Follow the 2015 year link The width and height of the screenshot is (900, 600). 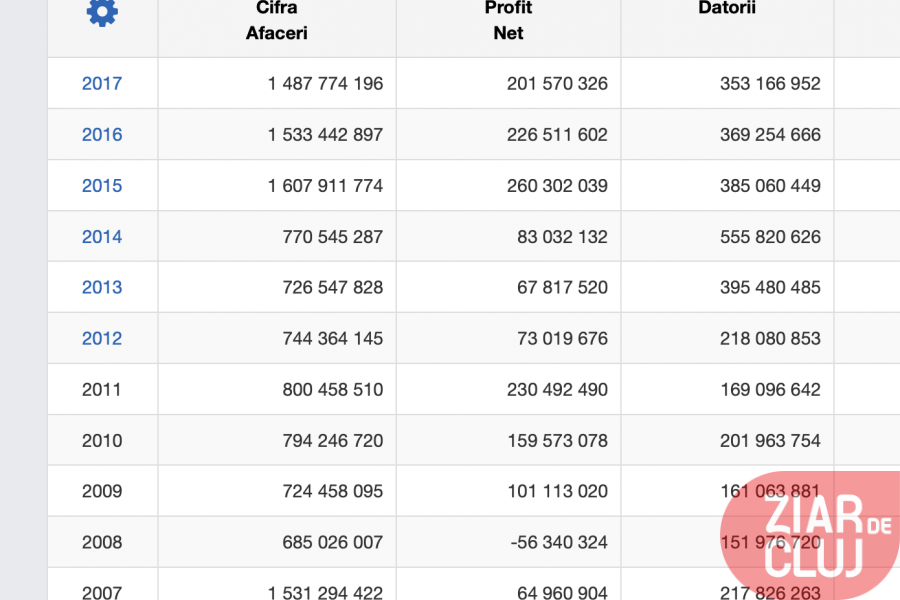click(102, 185)
